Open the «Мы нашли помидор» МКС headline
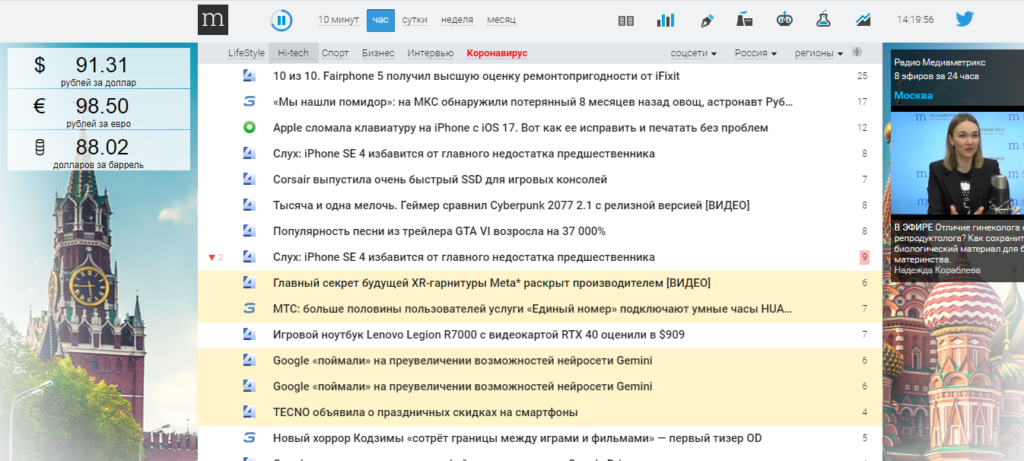 [x=534, y=102]
